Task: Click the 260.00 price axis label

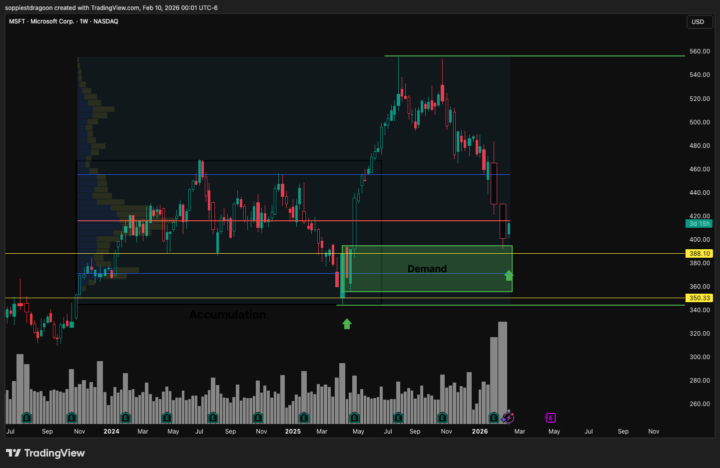Action: [699, 404]
